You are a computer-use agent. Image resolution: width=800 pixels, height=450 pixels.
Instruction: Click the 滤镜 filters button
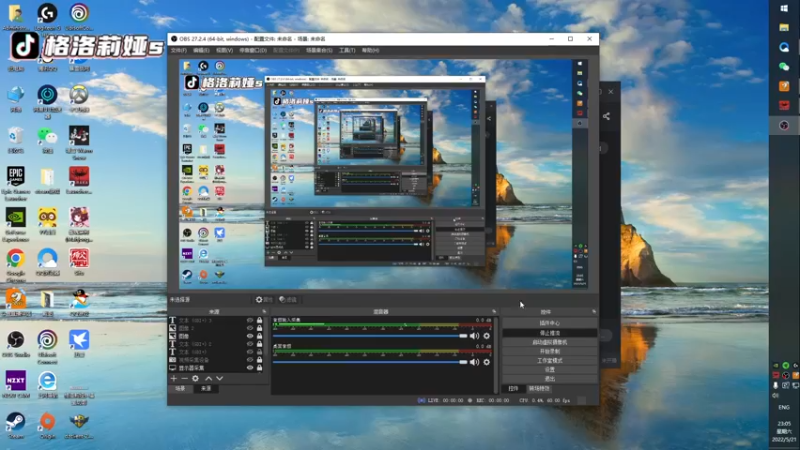[x=288, y=299]
